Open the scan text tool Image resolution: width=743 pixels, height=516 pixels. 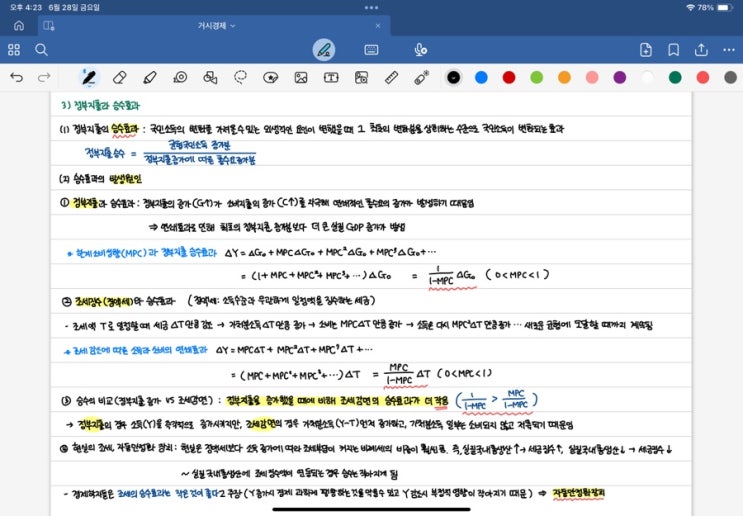(x=362, y=77)
